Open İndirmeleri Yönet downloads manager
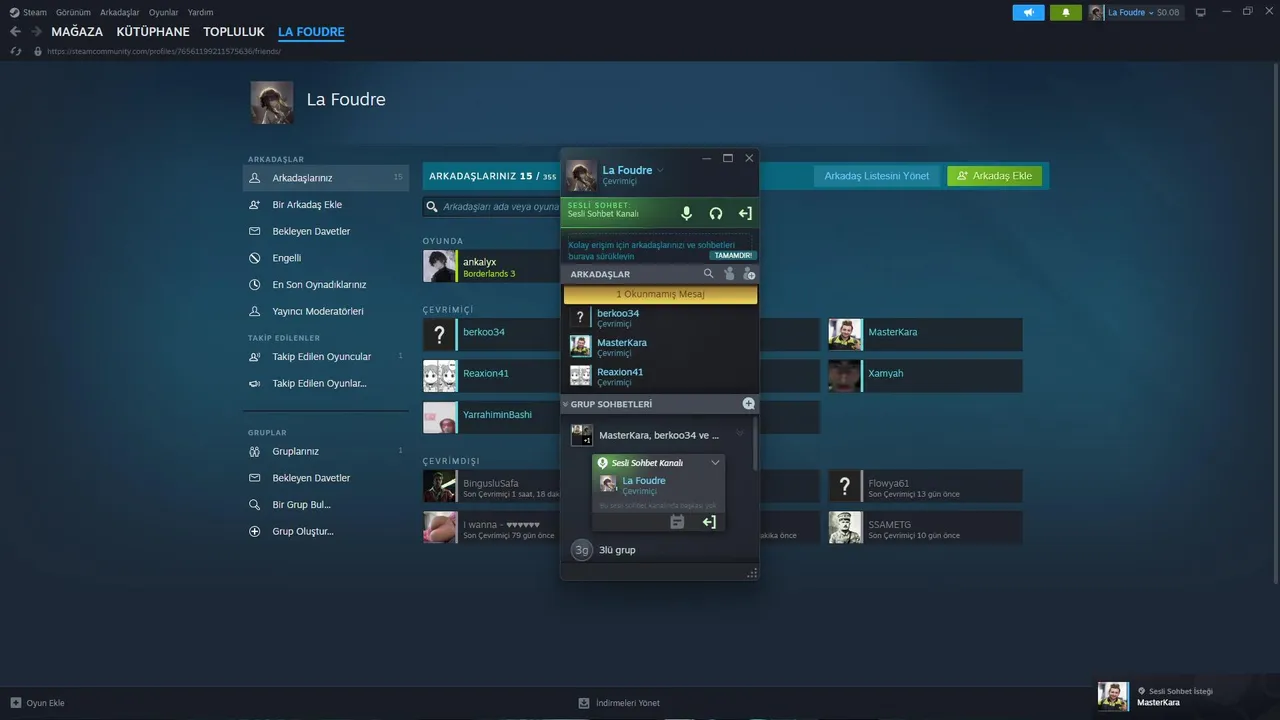Image resolution: width=1280 pixels, height=720 pixels. point(619,703)
